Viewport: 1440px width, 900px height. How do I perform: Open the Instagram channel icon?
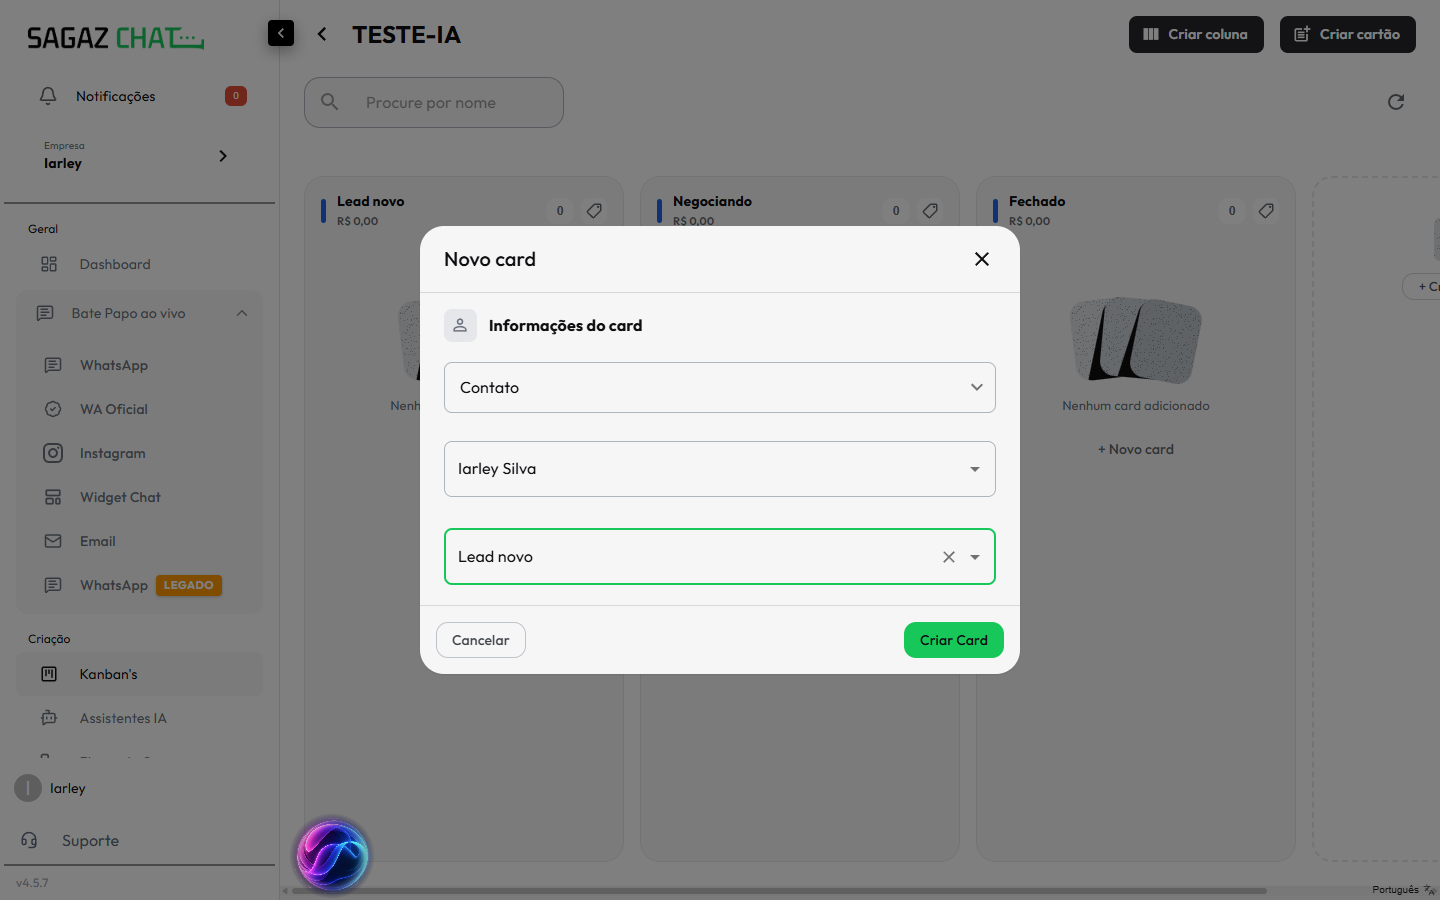53,453
